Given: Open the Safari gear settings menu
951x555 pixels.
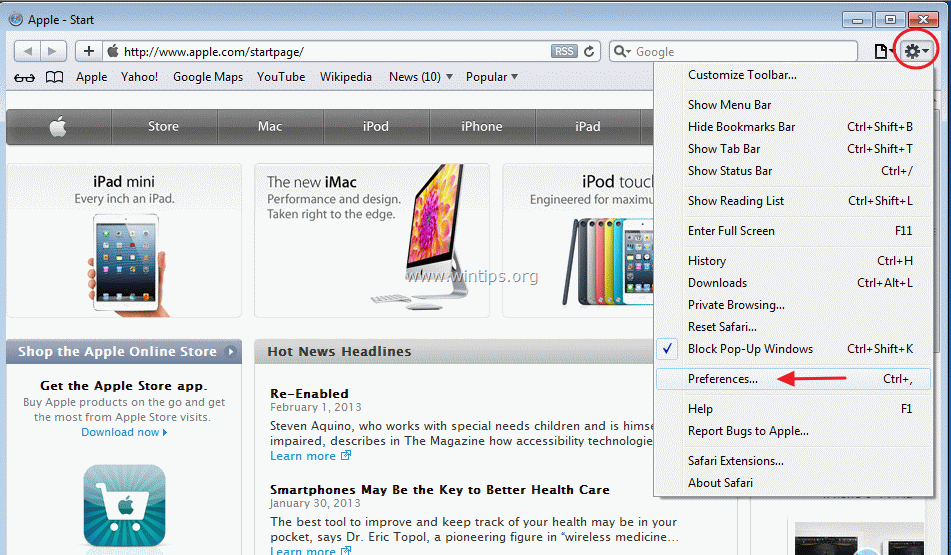Looking at the screenshot, I should pyautogui.click(x=916, y=52).
